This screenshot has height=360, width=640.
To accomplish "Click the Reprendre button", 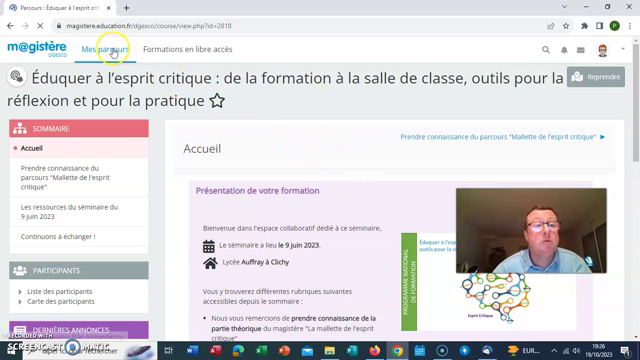I will click(596, 77).
